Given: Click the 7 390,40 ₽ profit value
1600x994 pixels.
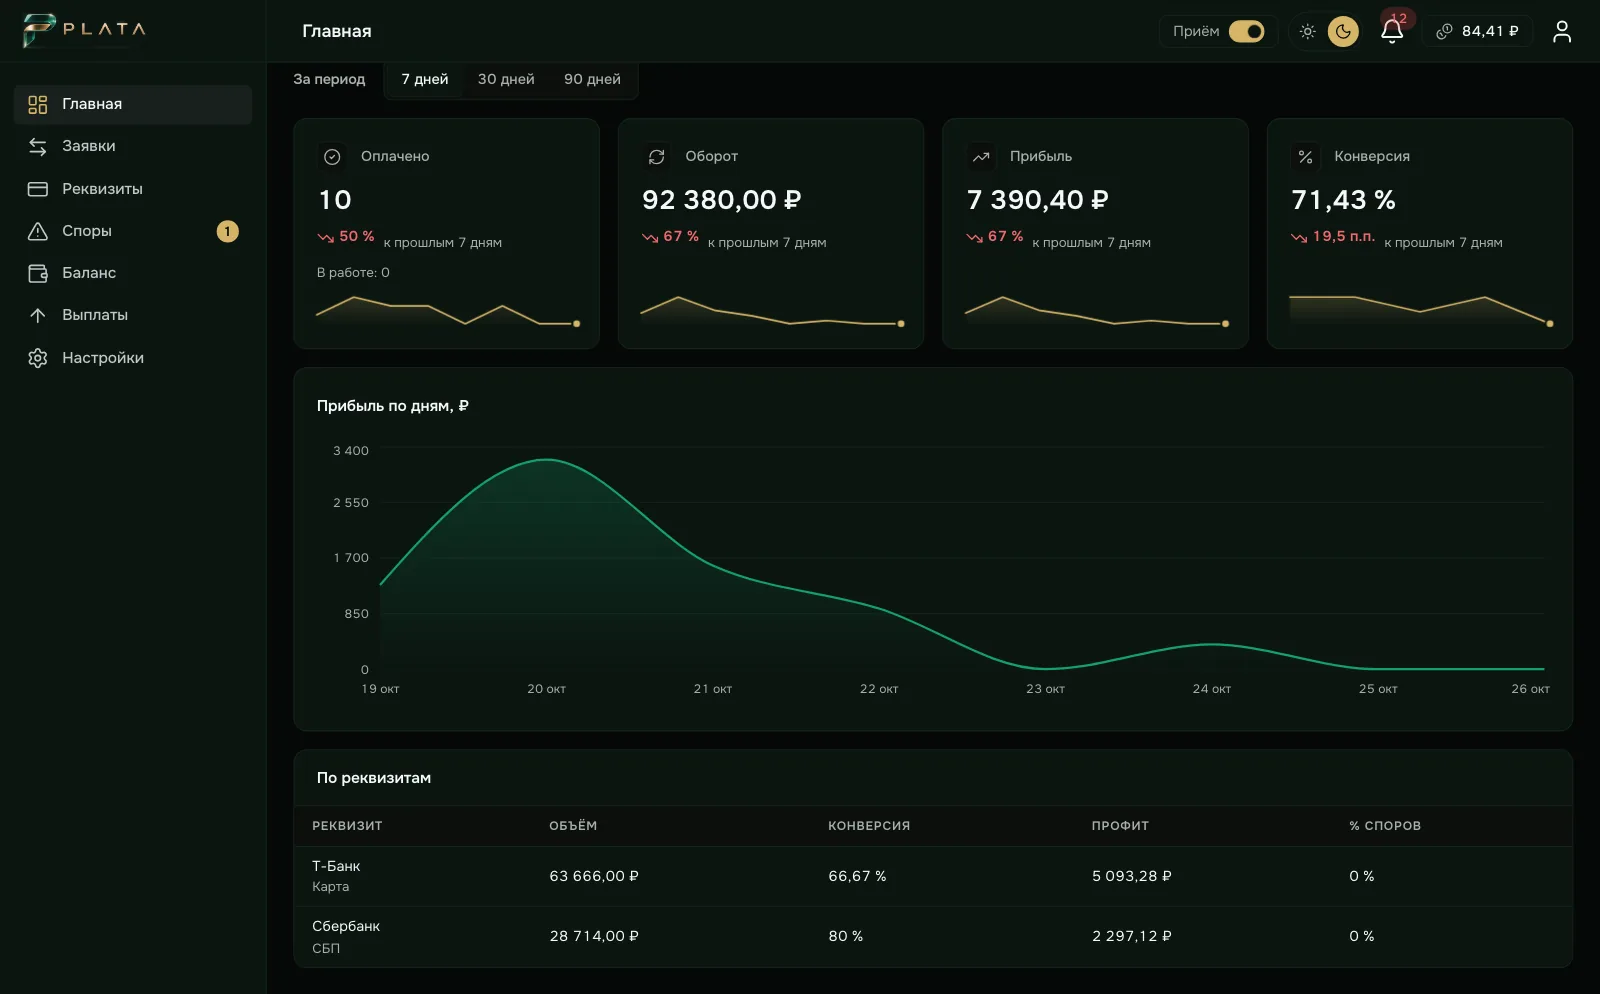Looking at the screenshot, I should coord(1038,200).
